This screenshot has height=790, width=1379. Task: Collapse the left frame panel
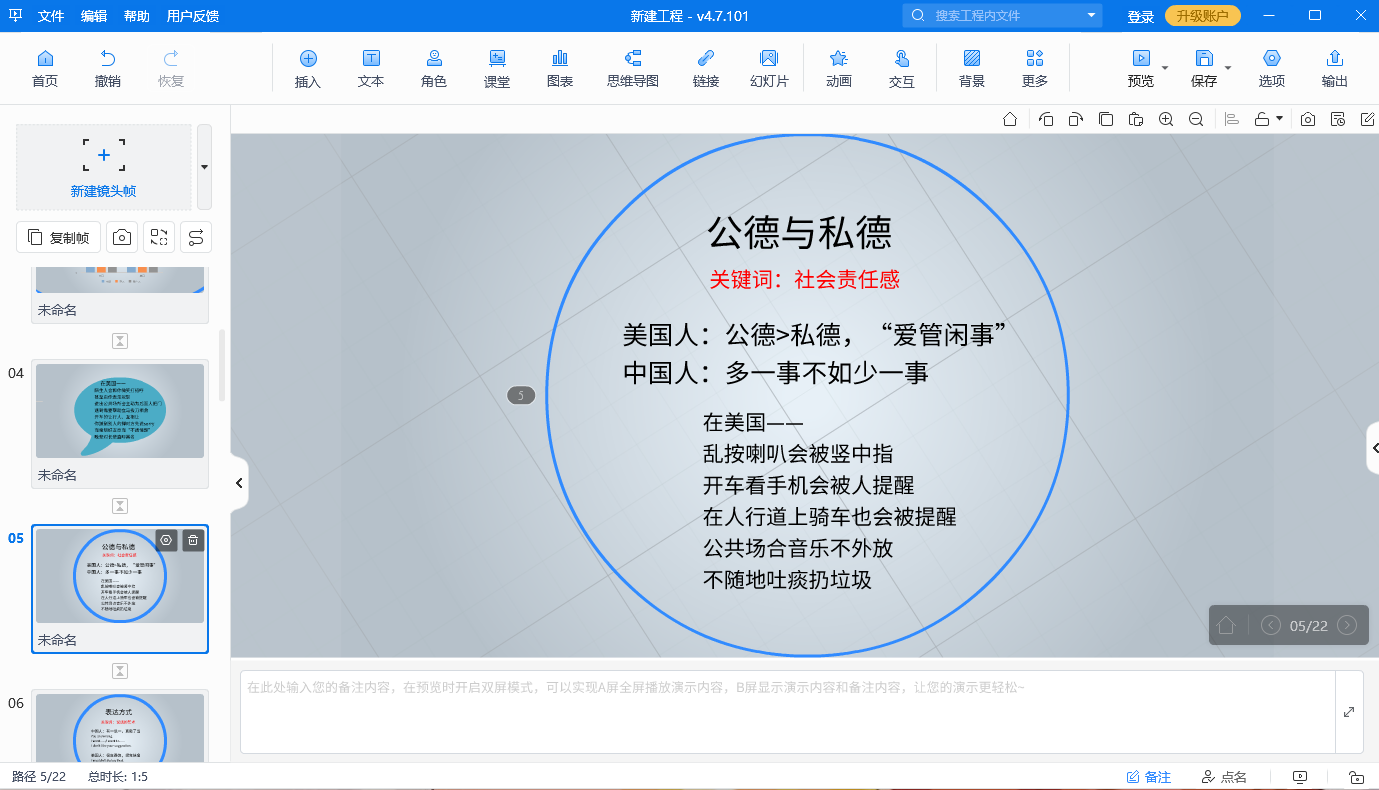click(239, 483)
